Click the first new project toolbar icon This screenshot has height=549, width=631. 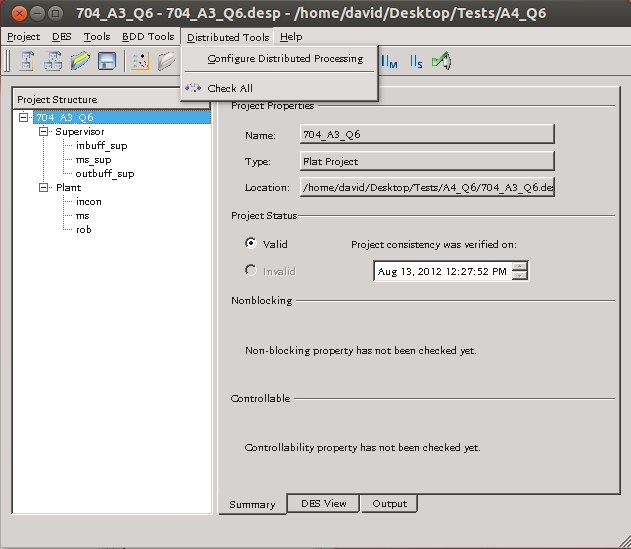tap(27, 62)
